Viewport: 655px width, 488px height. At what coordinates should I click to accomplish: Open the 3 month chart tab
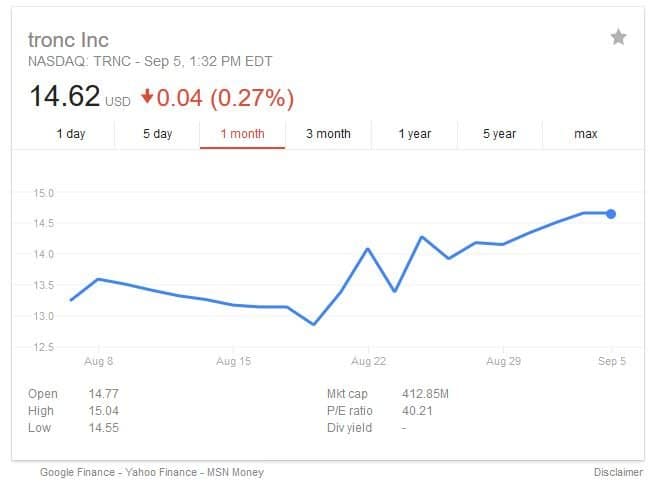coord(328,134)
